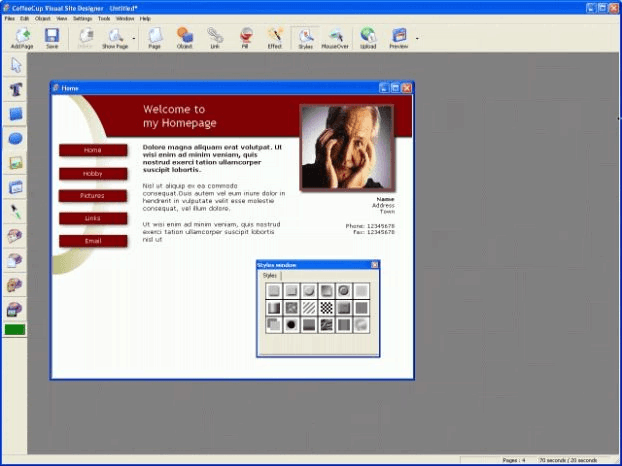Select the rectangle shape tool
The width and height of the screenshot is (622, 466).
point(16,114)
